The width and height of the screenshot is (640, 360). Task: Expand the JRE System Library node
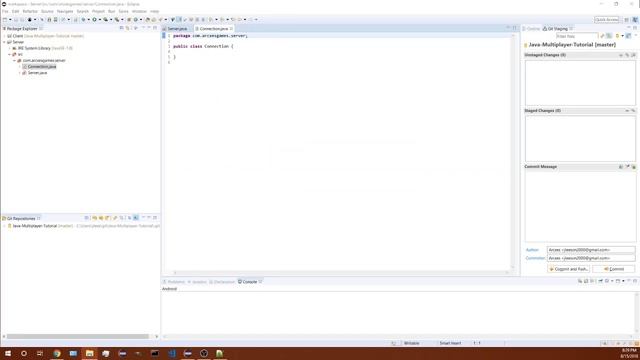click(10, 48)
